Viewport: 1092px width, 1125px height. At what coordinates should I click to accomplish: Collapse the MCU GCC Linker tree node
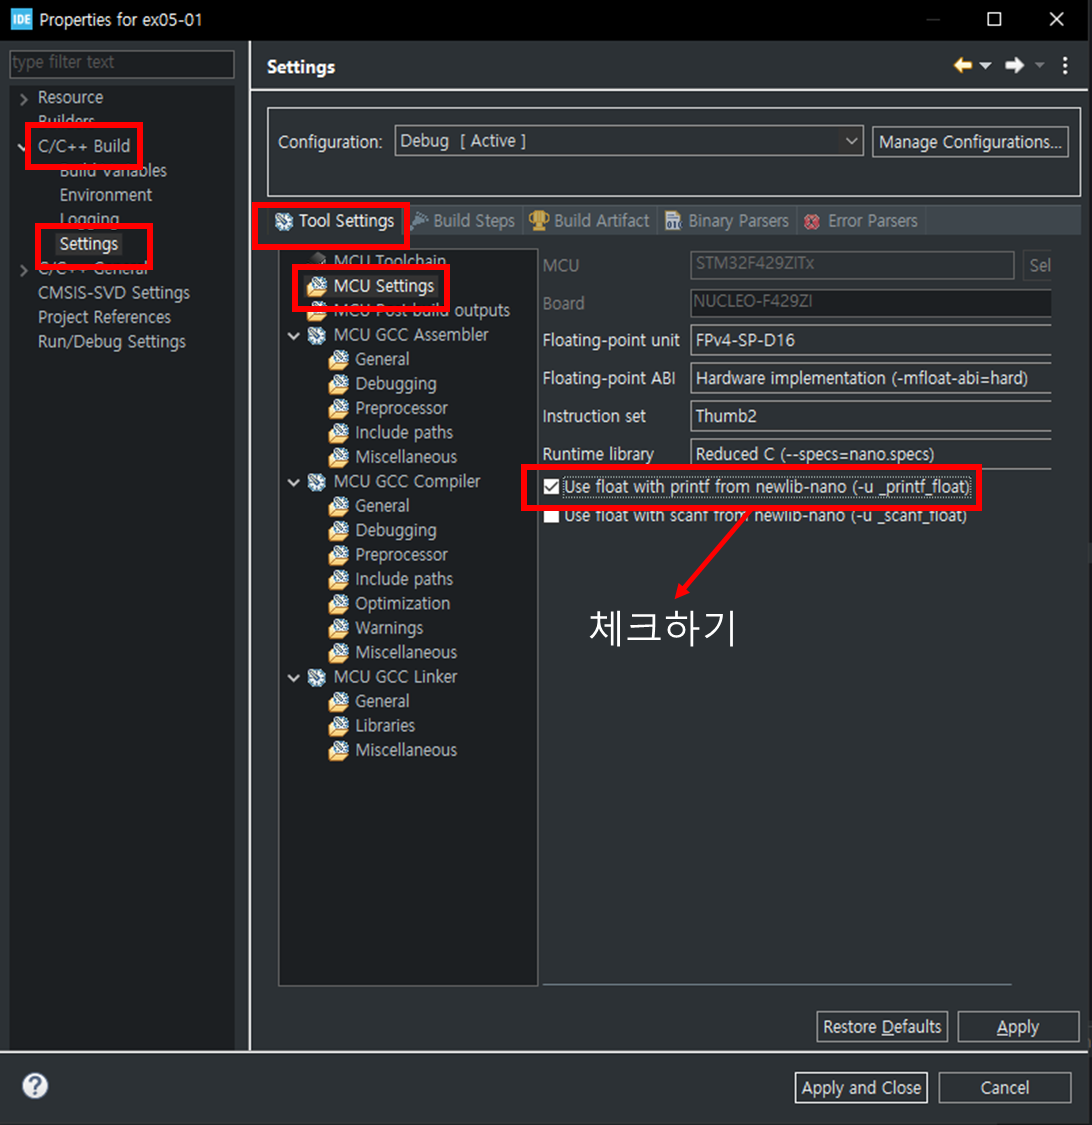[293, 677]
